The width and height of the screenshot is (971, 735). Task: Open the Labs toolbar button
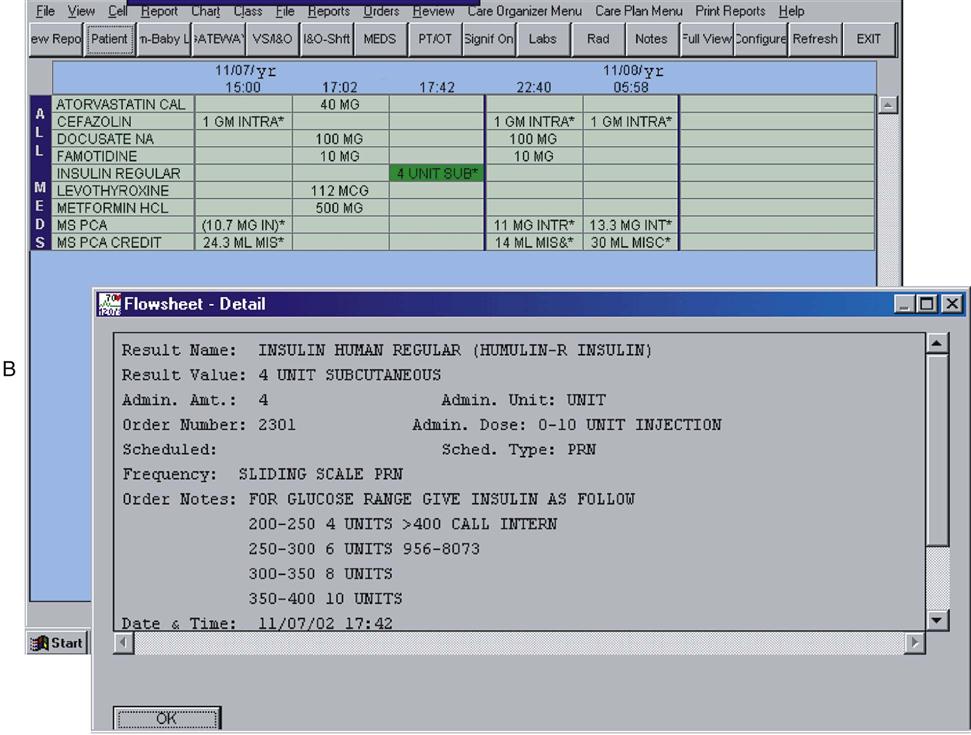pyautogui.click(x=543, y=40)
